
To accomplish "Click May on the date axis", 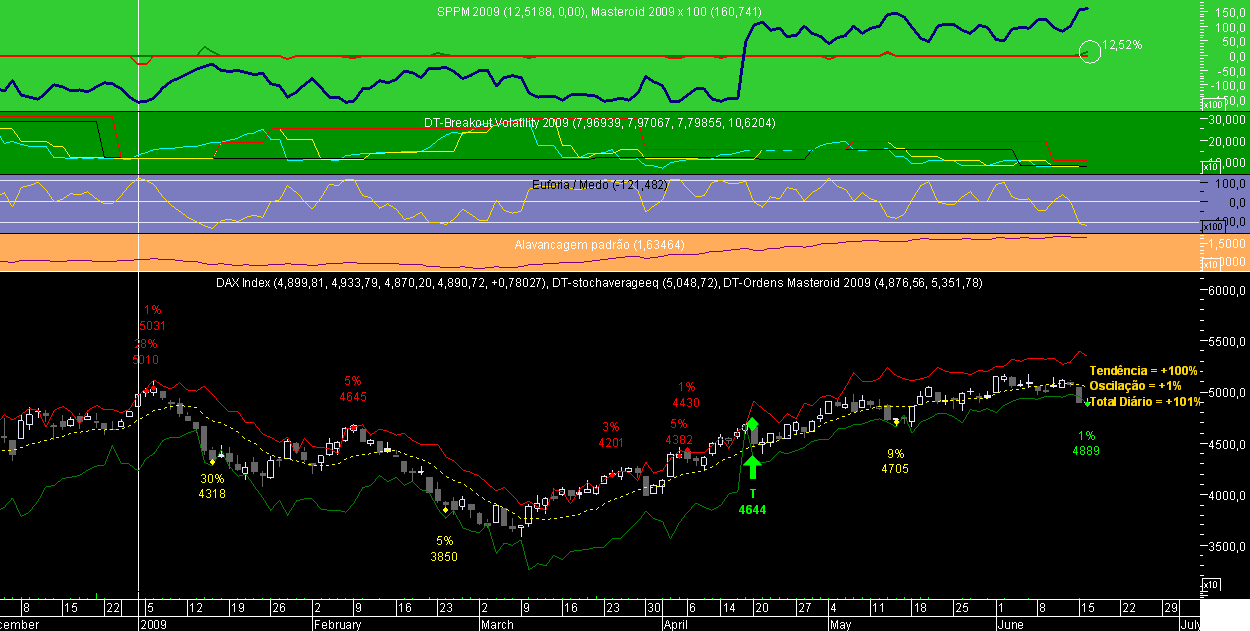I will point(843,624).
